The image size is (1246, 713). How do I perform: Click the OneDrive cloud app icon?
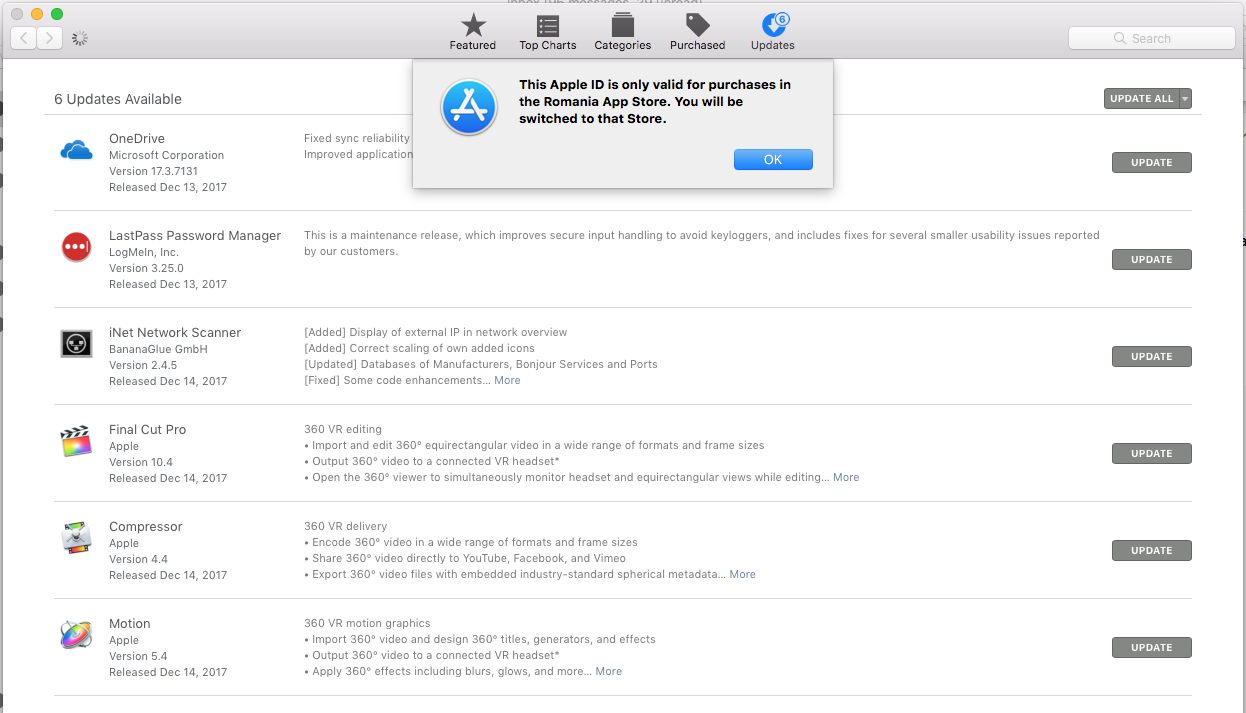pos(76,151)
